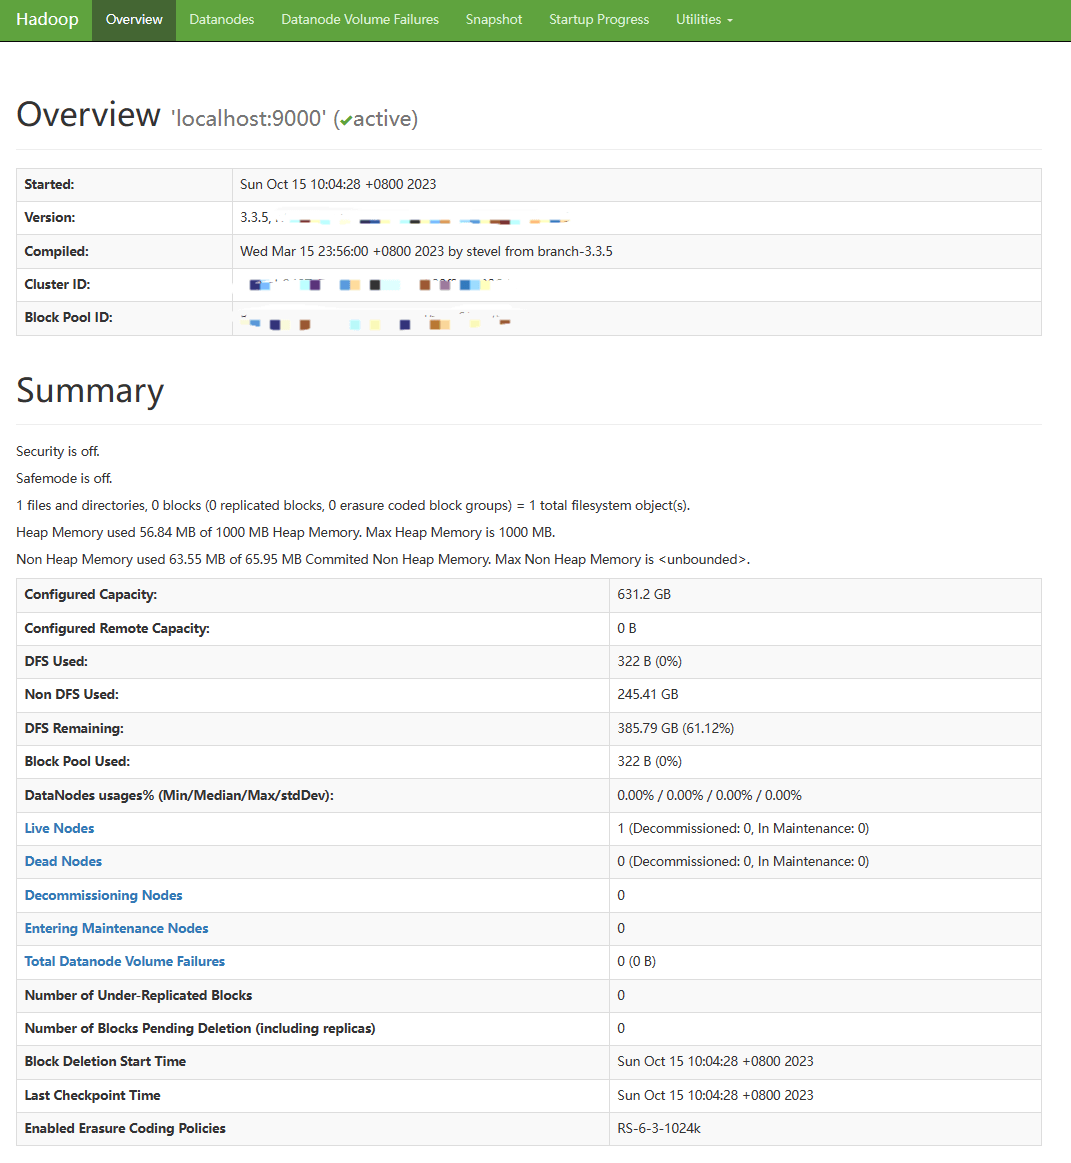Go to the Datanodes tab

click(222, 20)
